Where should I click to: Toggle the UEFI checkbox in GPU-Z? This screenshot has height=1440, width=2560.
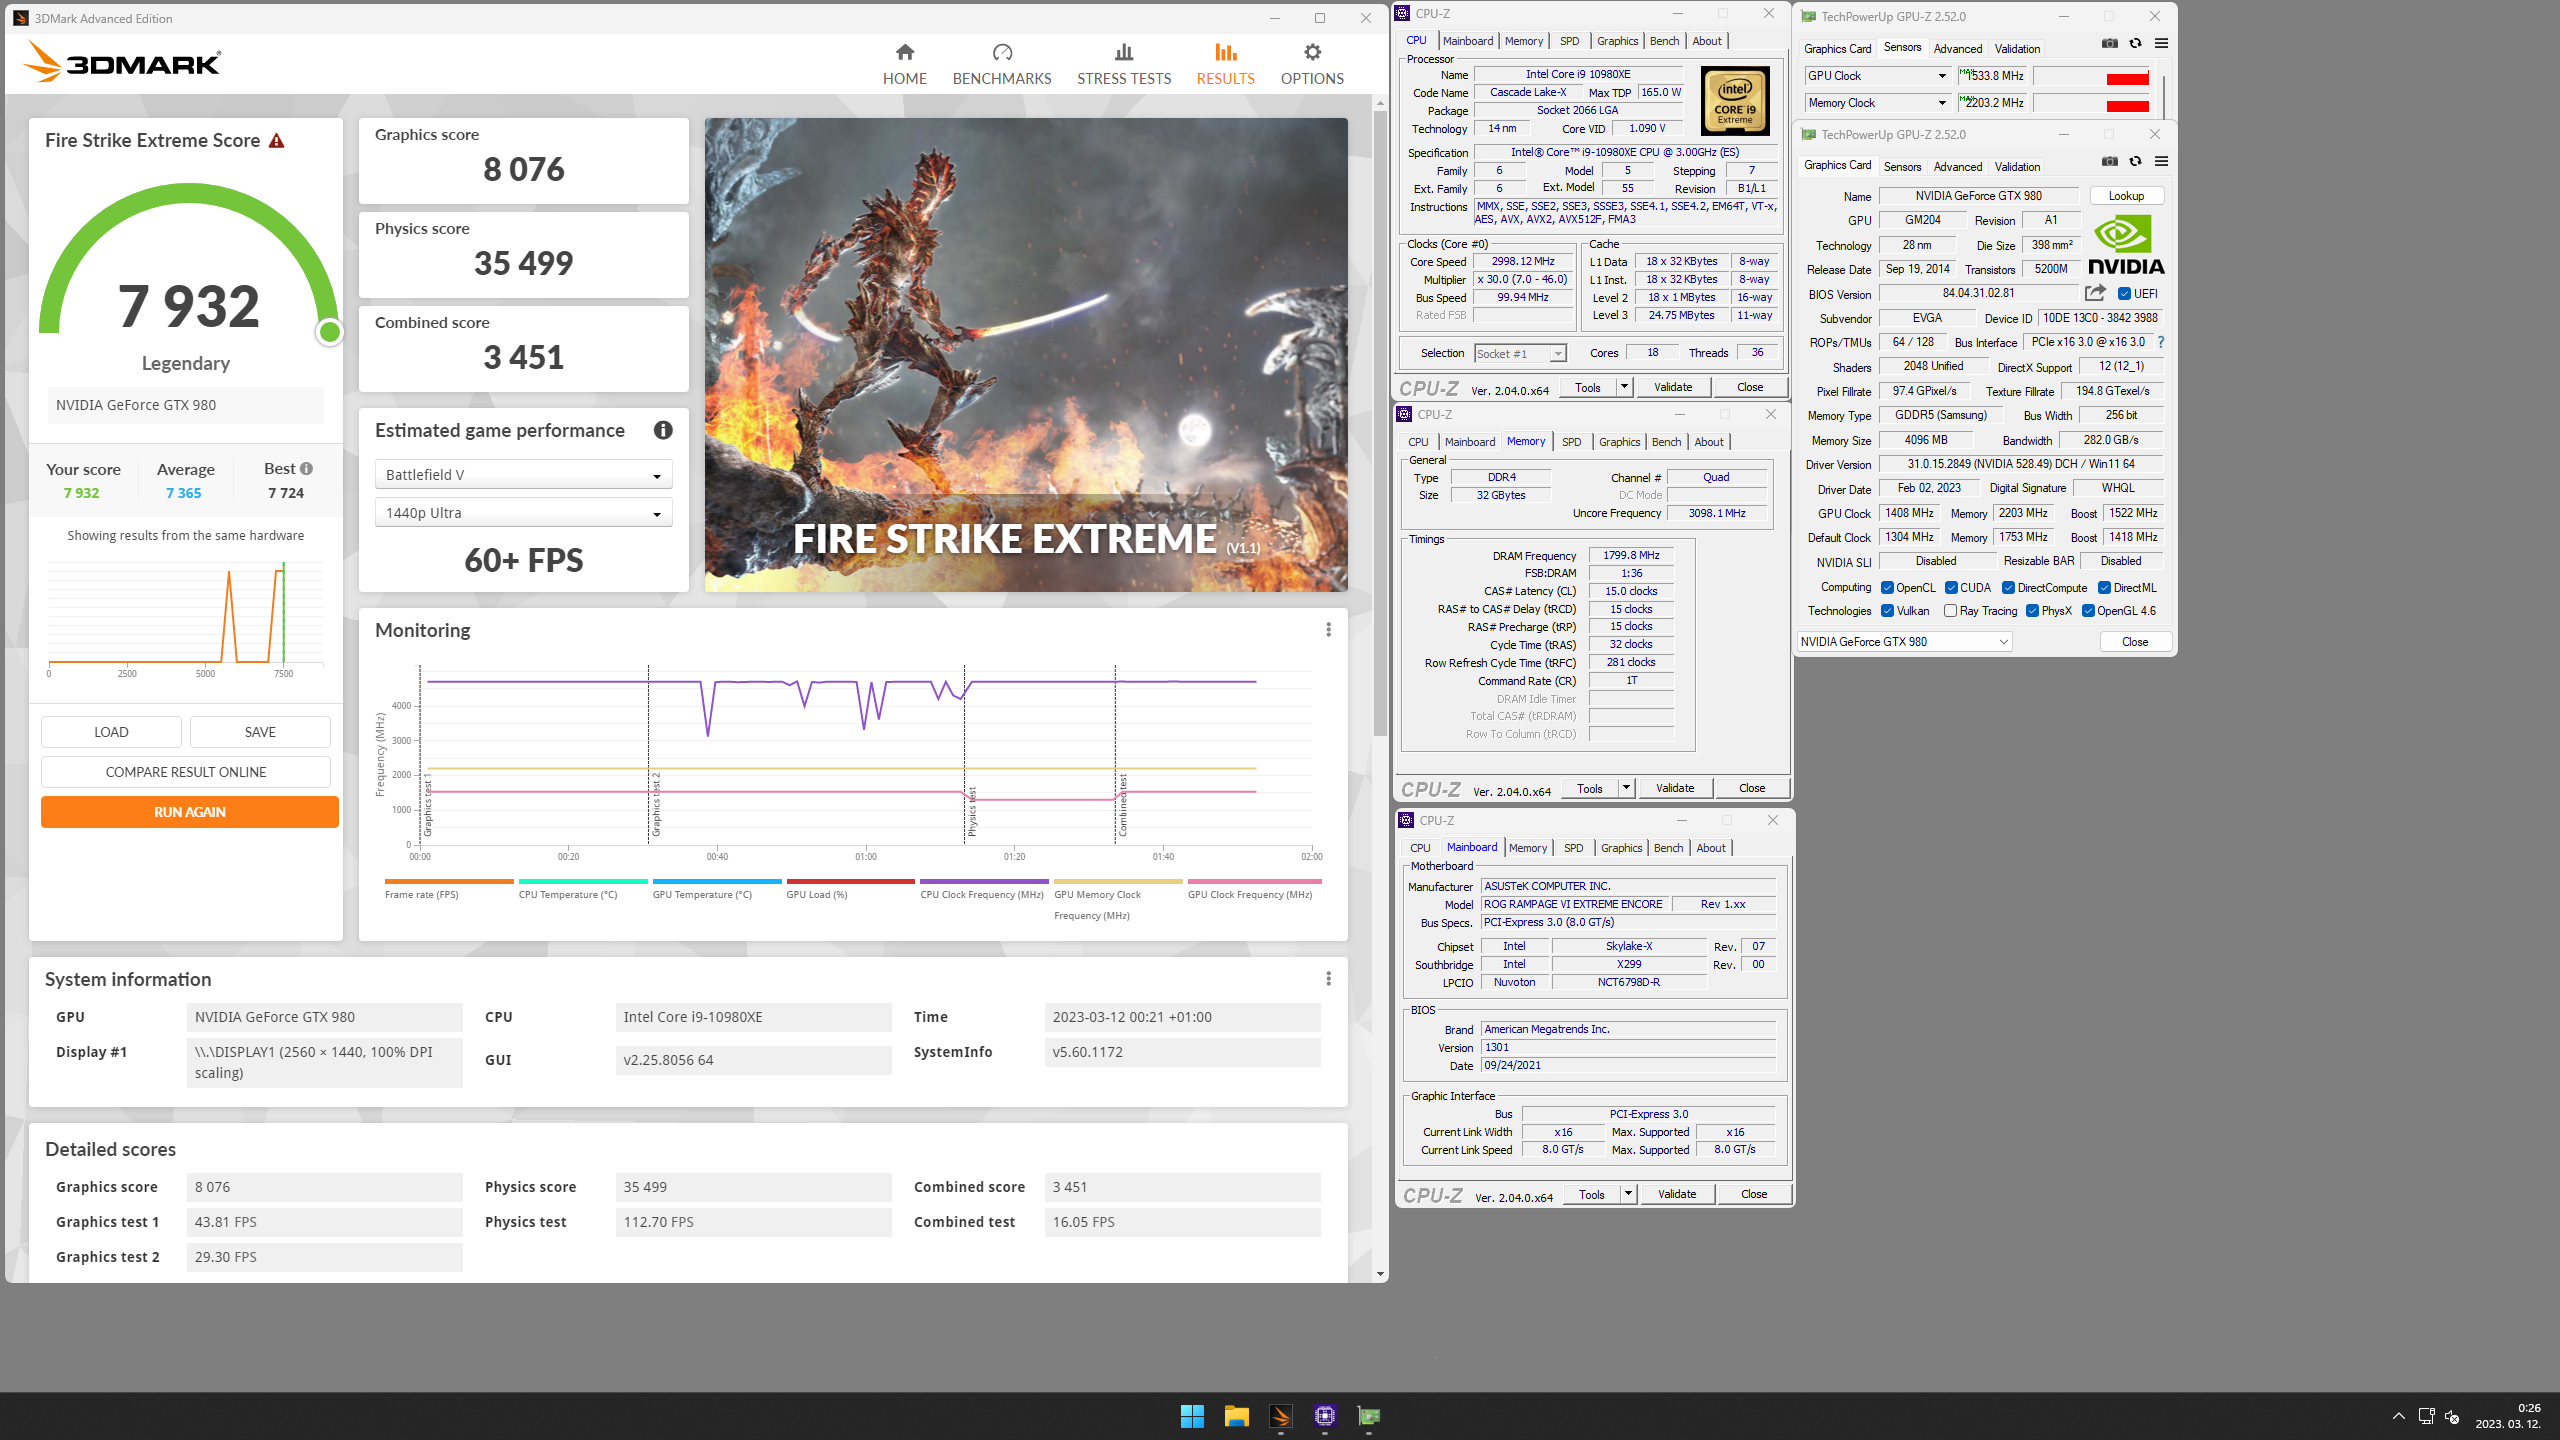(2124, 294)
